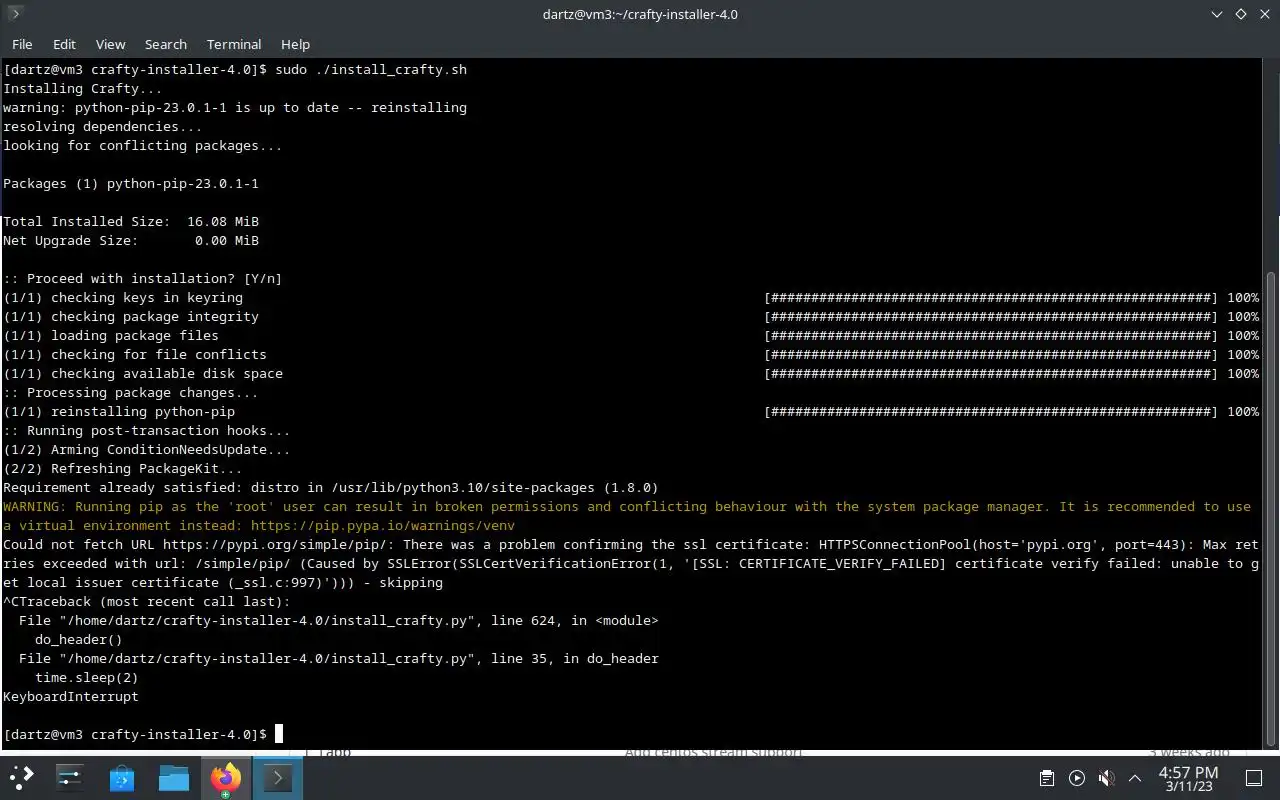The height and width of the screenshot is (800, 1280).
Task: Open the clipboard tray icon
Action: [x=1046, y=778]
